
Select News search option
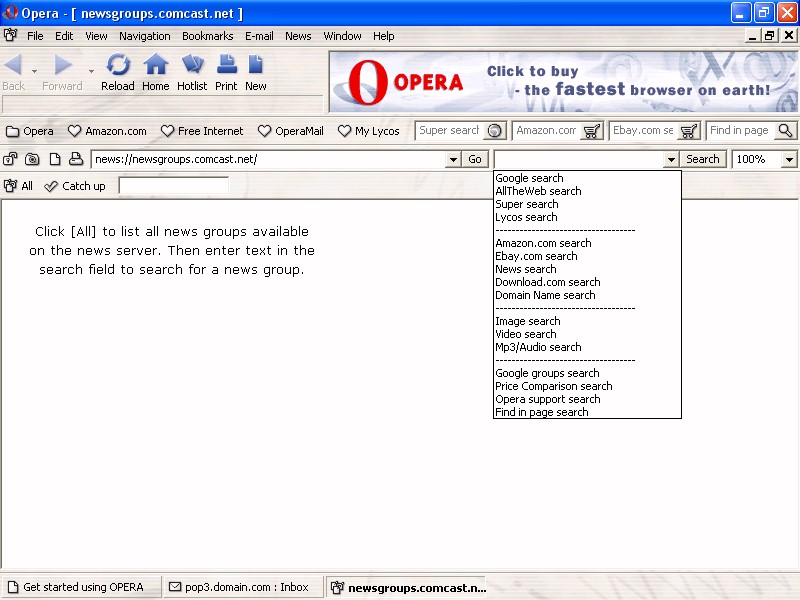587,269
